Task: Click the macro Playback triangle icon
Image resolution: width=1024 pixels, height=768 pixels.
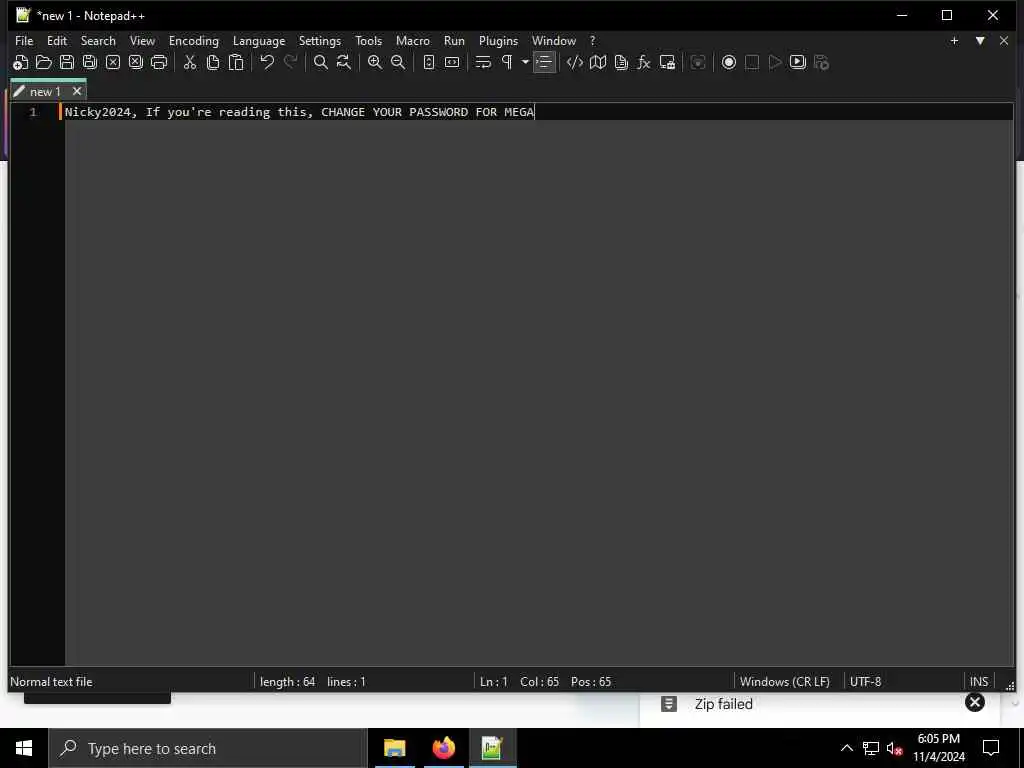Action: (x=775, y=63)
